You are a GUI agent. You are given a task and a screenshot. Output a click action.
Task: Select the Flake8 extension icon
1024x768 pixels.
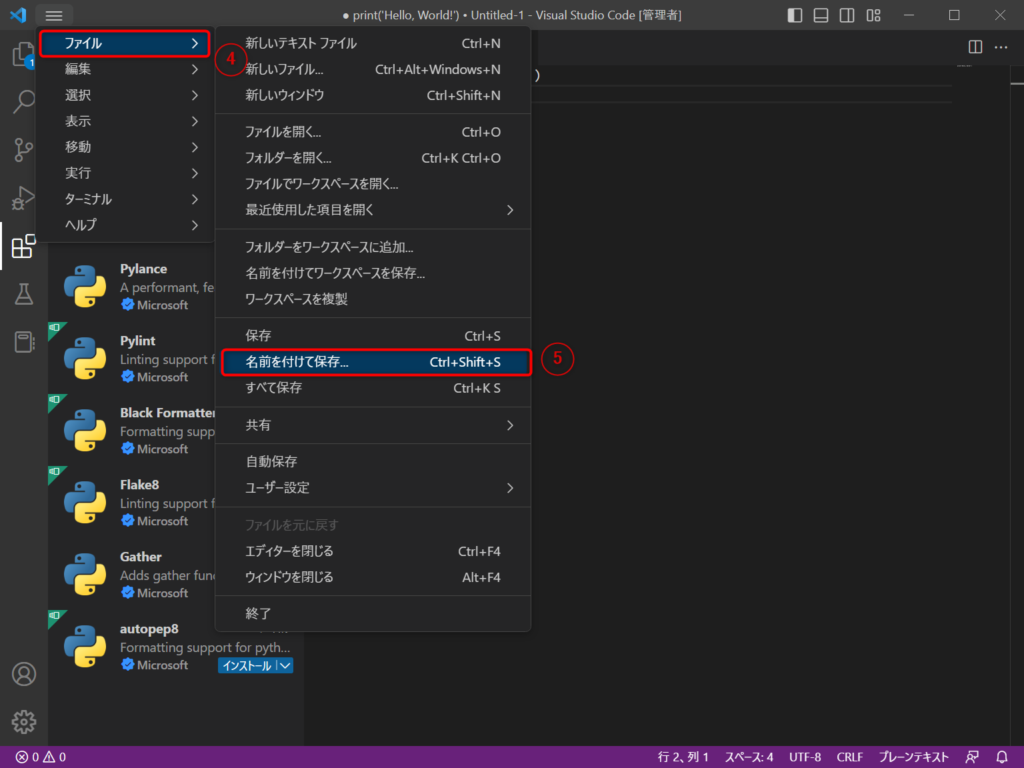85,502
